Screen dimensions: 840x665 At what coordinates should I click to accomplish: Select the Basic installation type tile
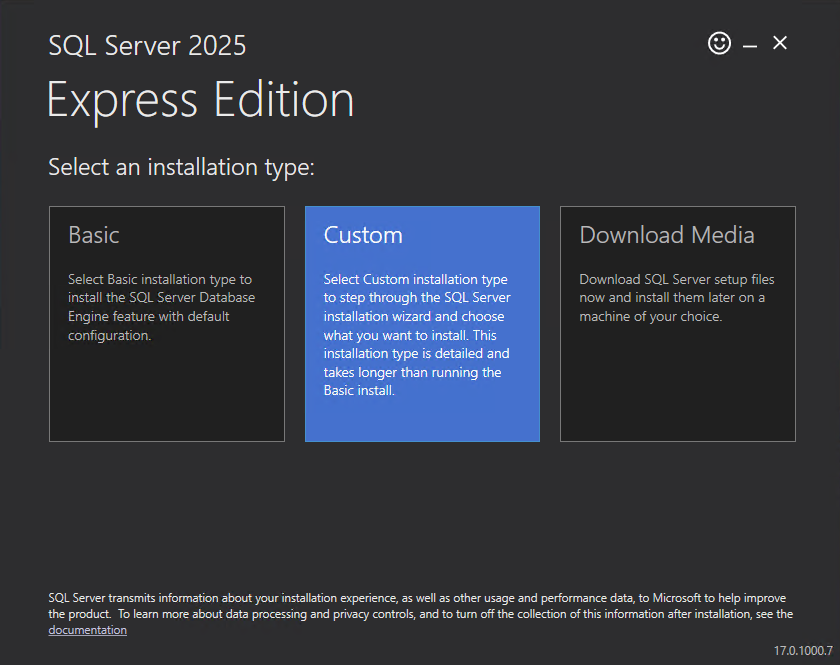(167, 324)
